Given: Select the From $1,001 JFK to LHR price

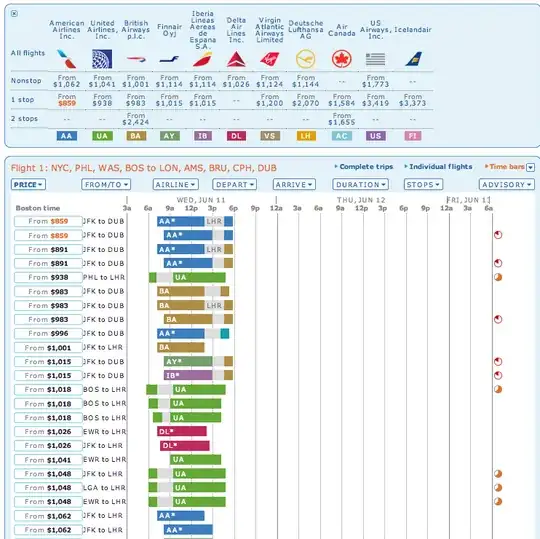Looking at the screenshot, I should pyautogui.click(x=48, y=348).
